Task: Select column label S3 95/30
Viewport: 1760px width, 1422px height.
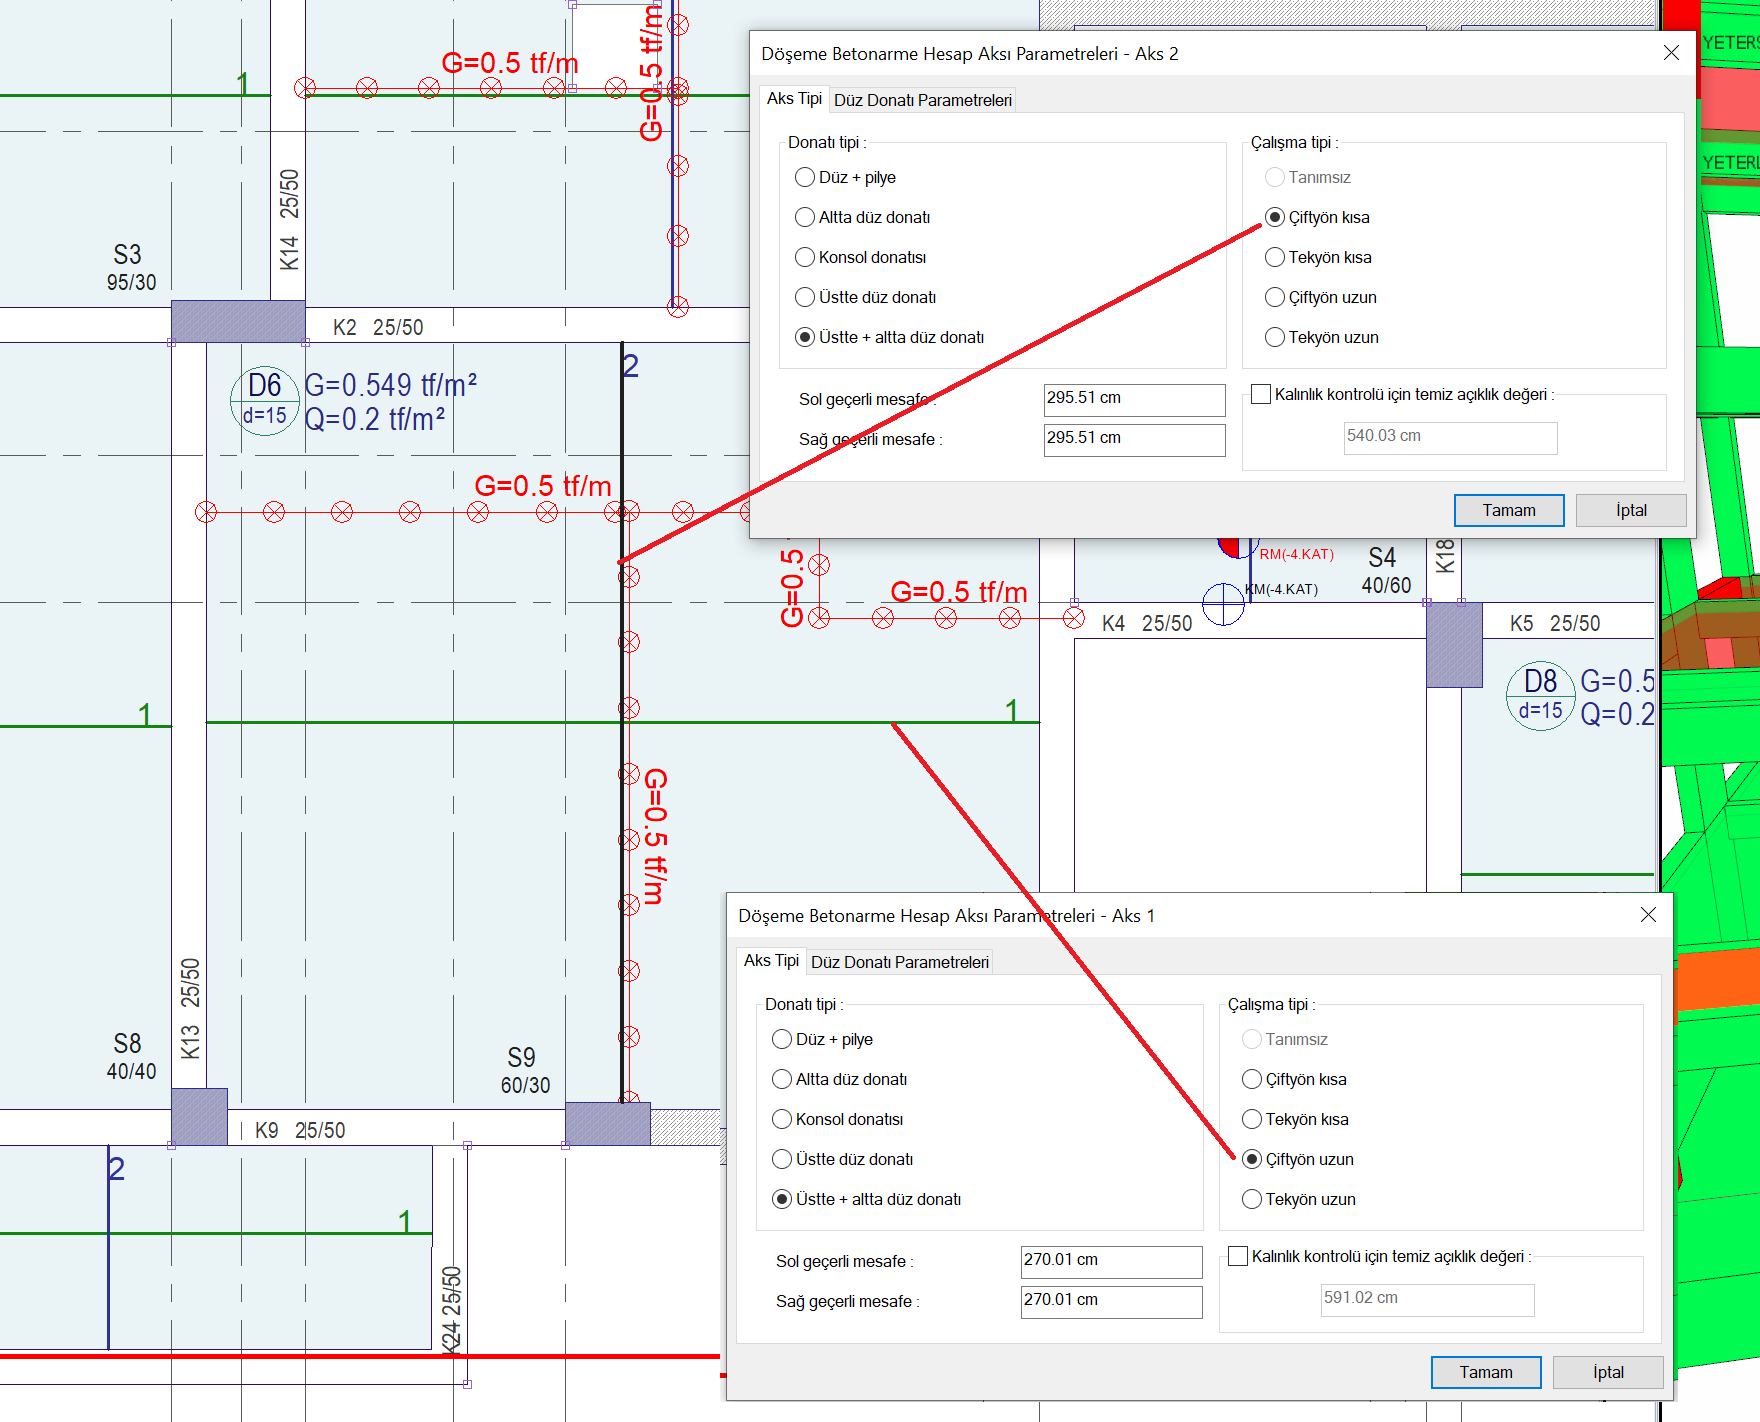Action: pyautogui.click(x=131, y=267)
